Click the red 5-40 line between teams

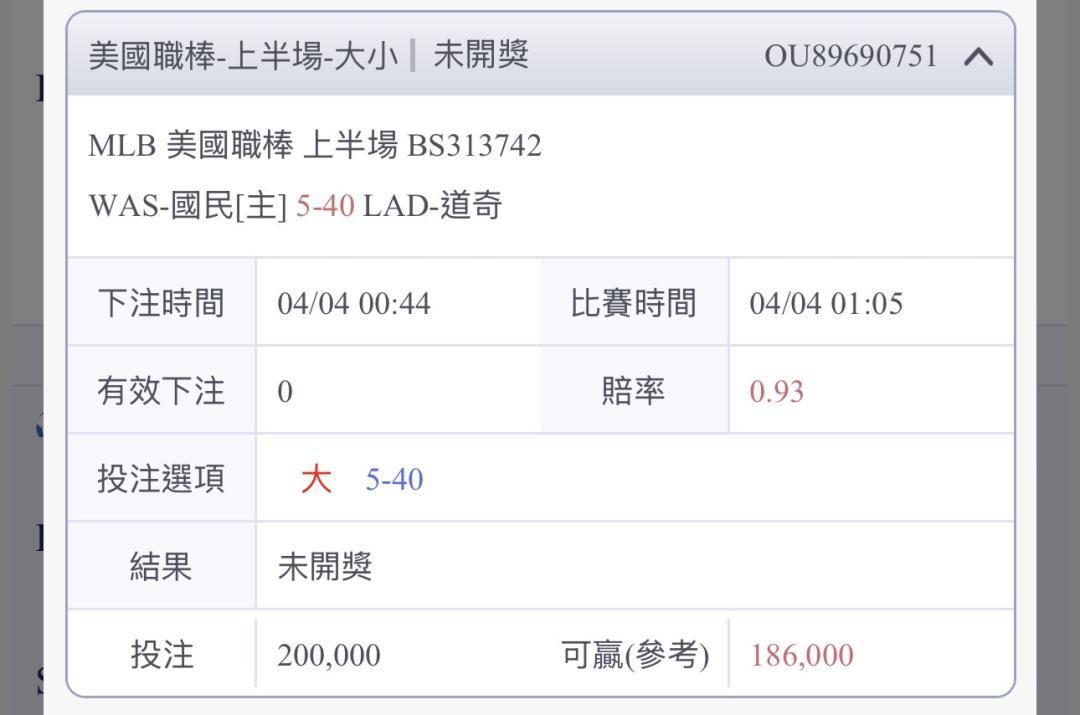click(x=325, y=207)
